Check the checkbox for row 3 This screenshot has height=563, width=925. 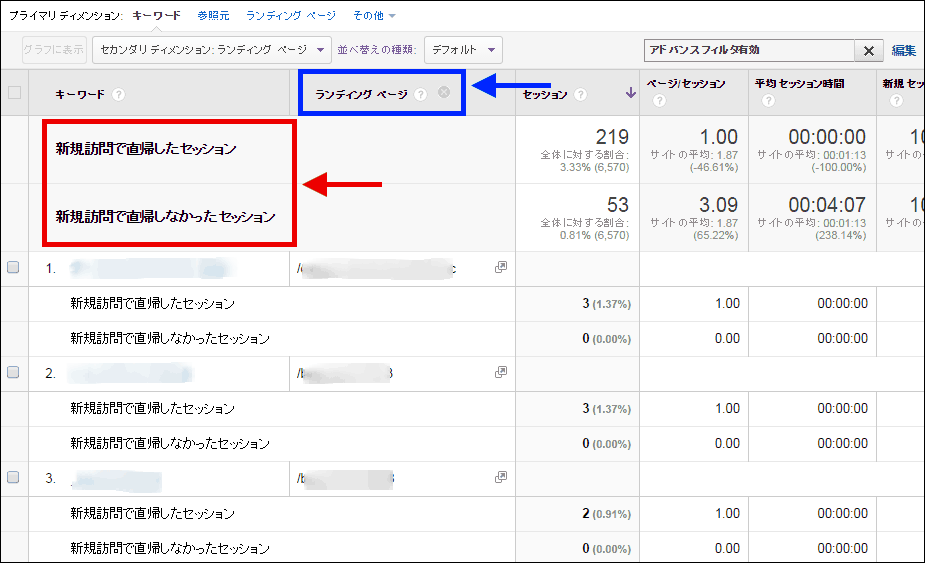tap(14, 477)
